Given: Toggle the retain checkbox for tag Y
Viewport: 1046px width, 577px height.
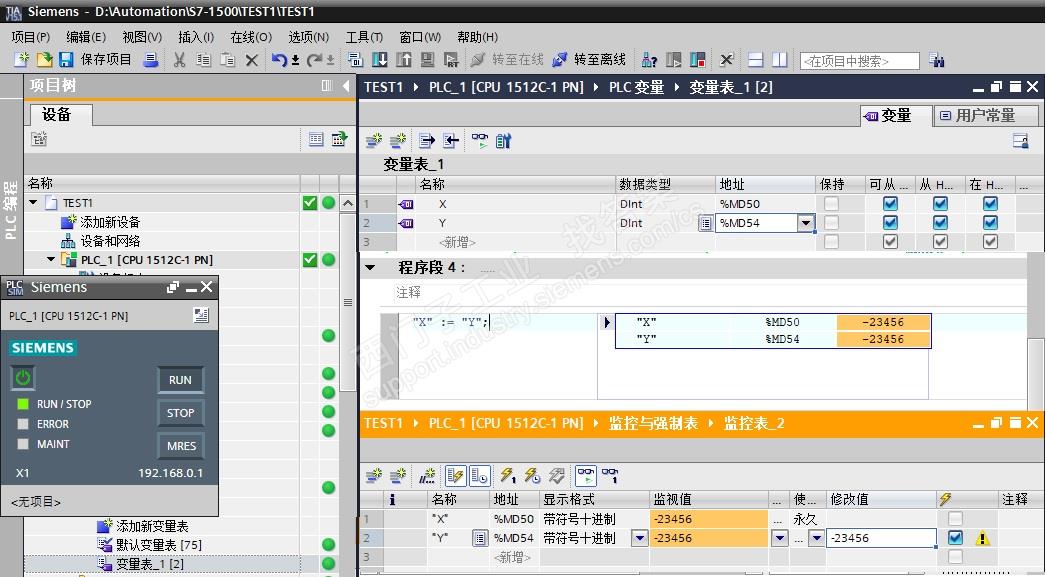Looking at the screenshot, I should coord(831,223).
